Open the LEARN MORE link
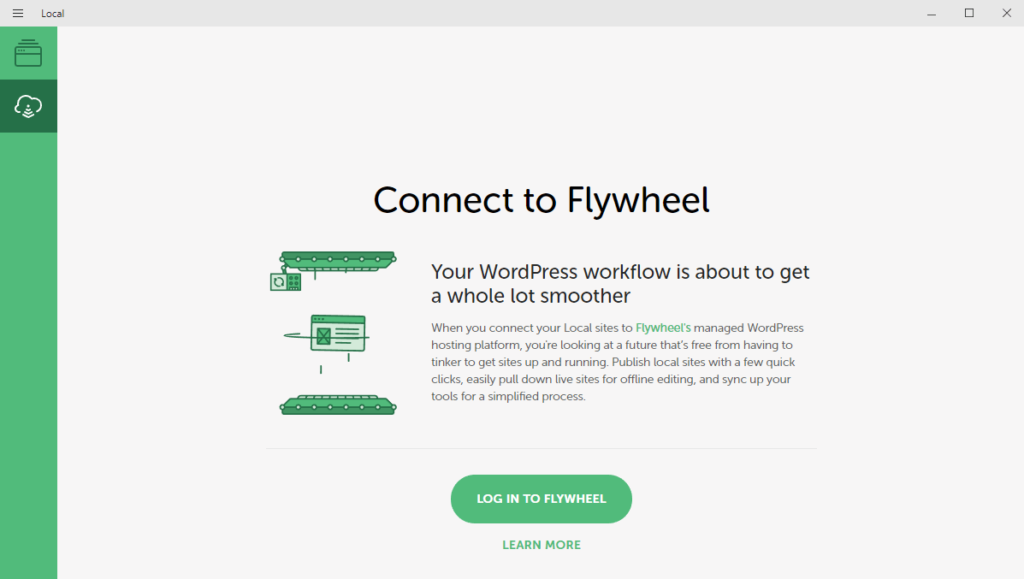Viewport: 1024px width, 579px height. pos(541,545)
